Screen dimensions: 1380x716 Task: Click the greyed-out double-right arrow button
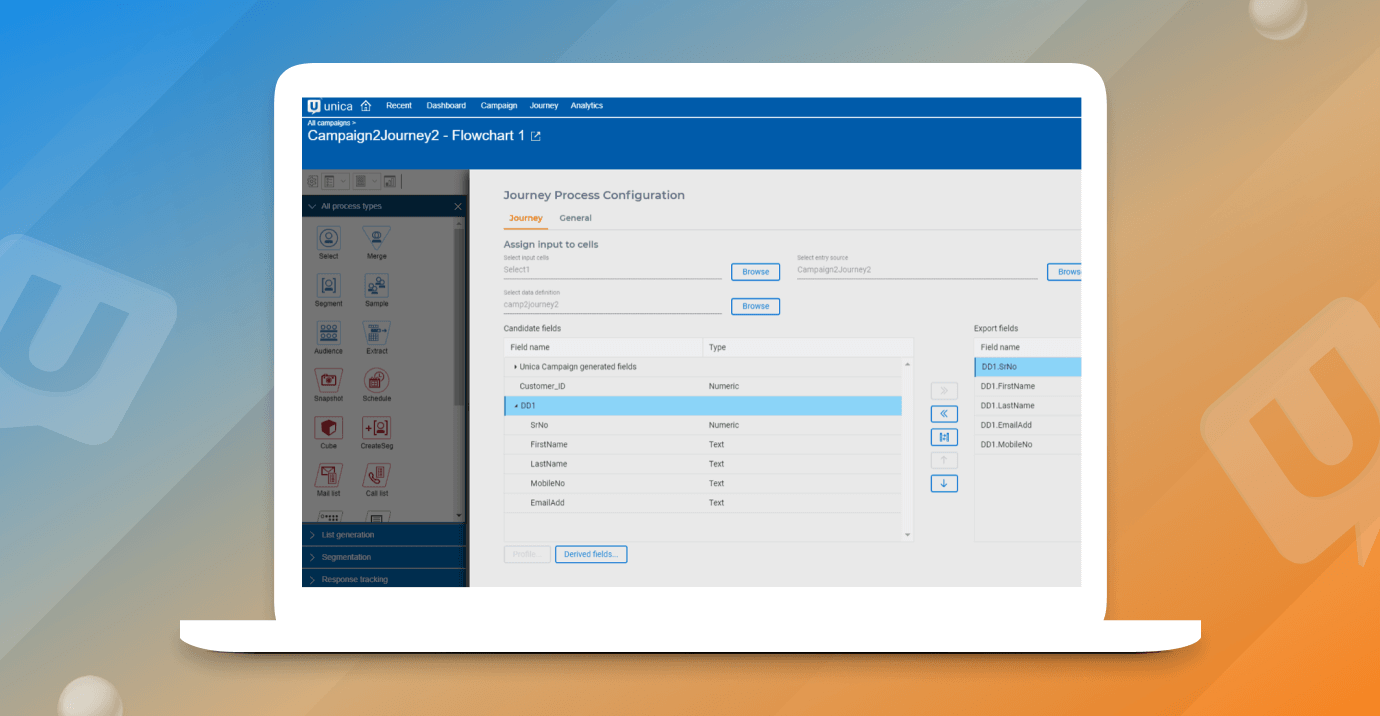[944, 391]
